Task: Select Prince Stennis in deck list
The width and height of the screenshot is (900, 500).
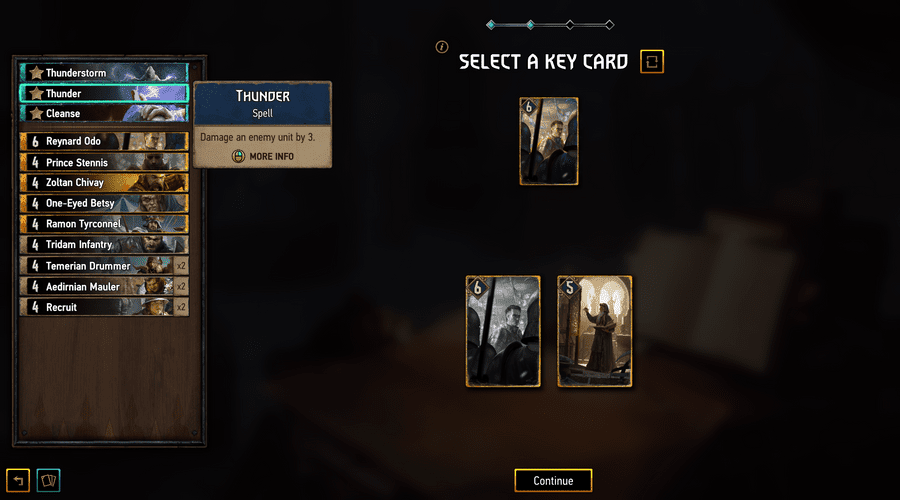Action: point(104,162)
